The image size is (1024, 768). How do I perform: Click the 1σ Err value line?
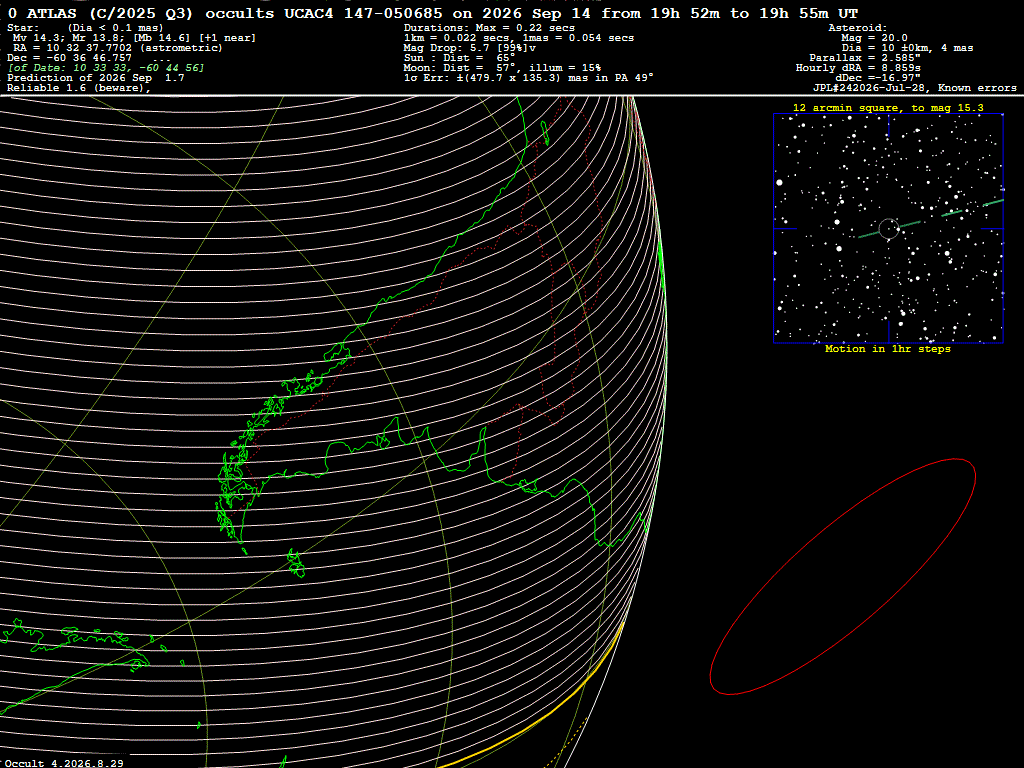[x=528, y=78]
